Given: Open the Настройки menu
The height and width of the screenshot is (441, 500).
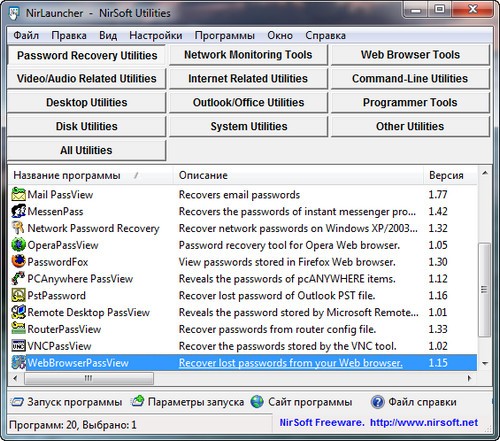Looking at the screenshot, I should 156,35.
